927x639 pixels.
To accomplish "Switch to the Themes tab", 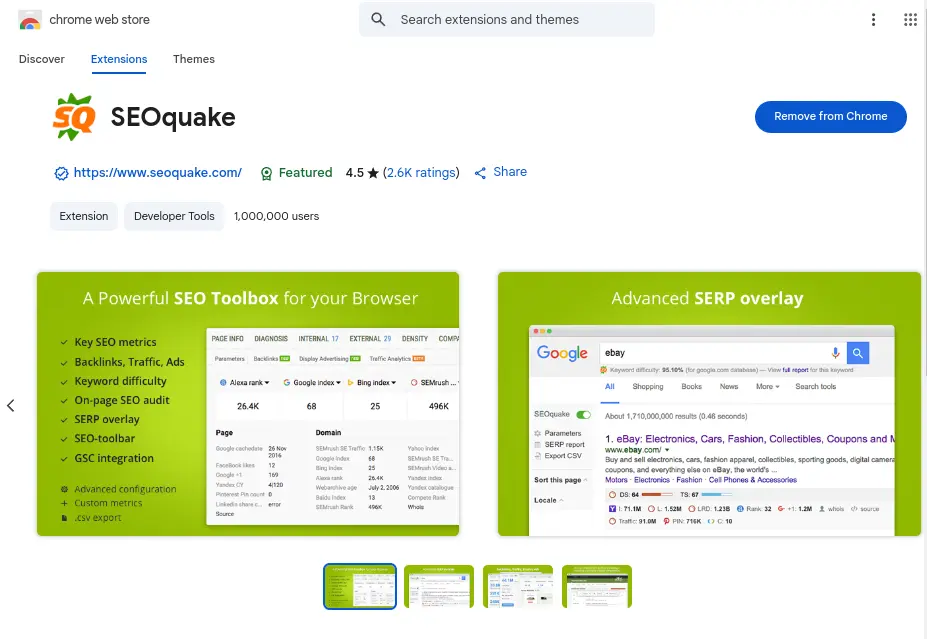I will coord(194,59).
